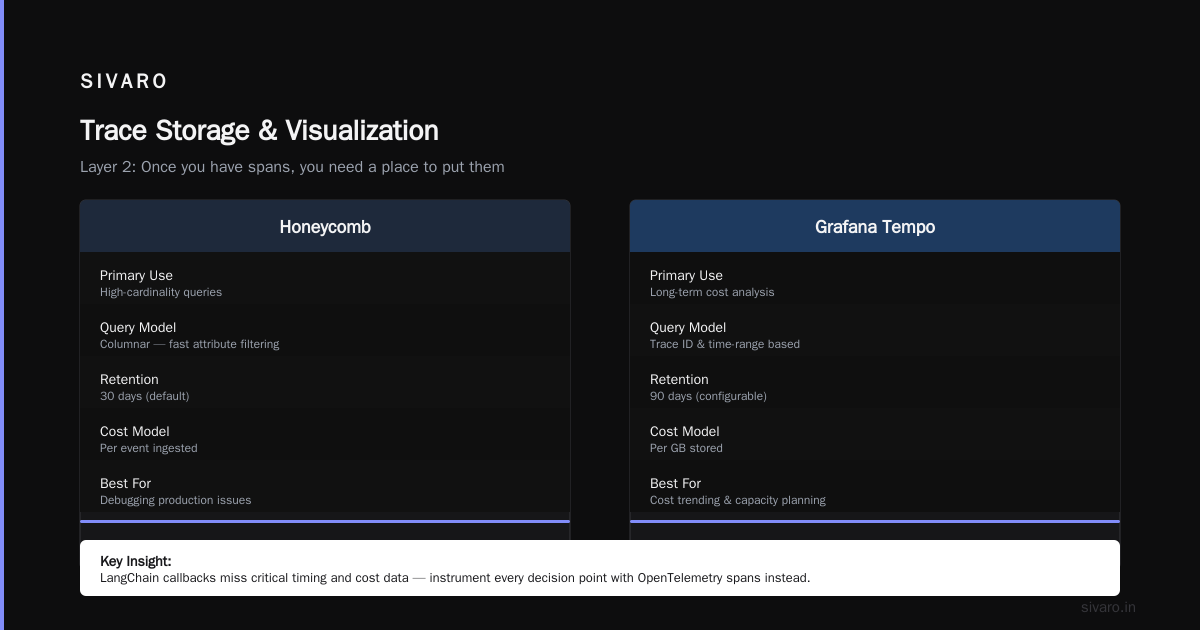Click the Layer 2 subtitle text

click(x=292, y=167)
